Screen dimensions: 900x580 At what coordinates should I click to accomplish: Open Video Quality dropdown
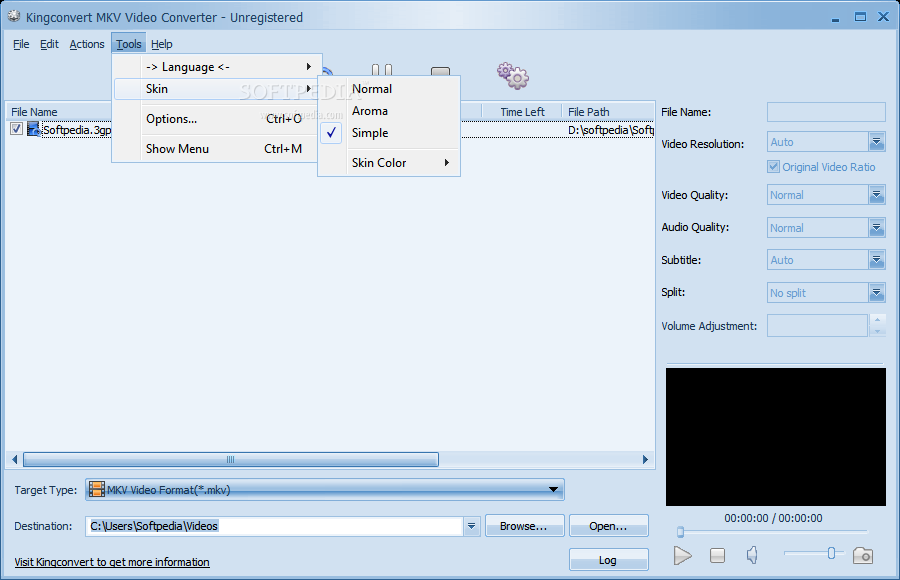point(876,195)
